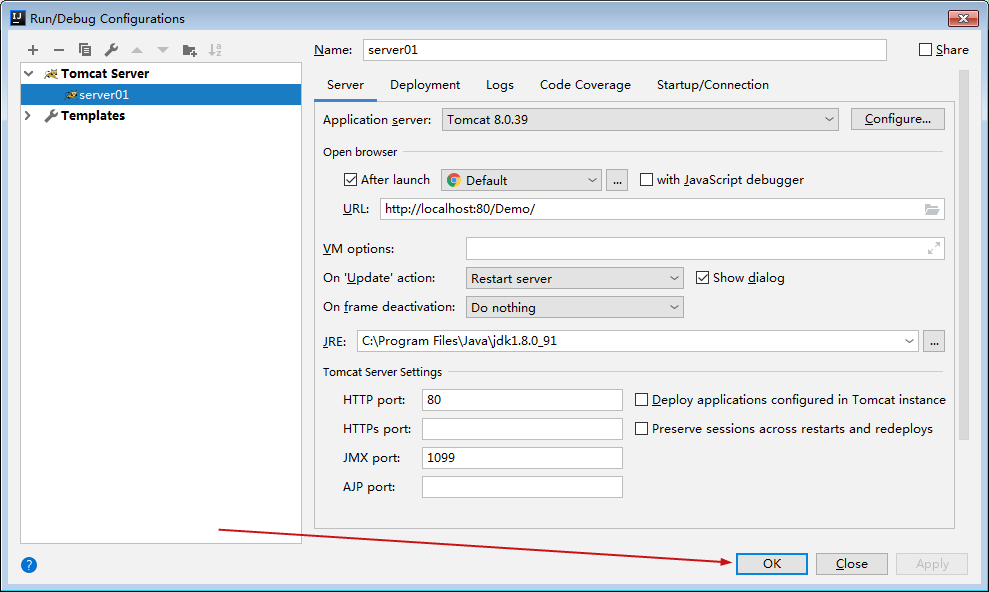Screen dimensions: 989x592
Task: Expand VM options field with arrows icon
Action: [933, 249]
